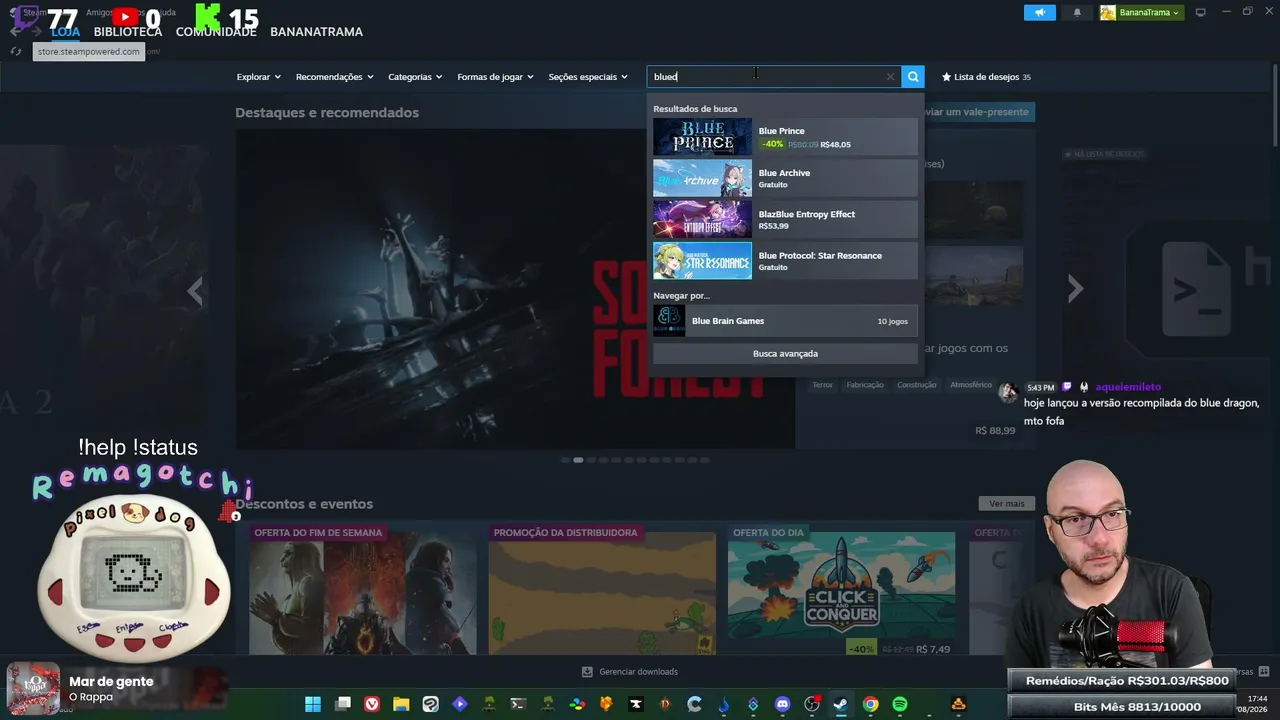Go to the previous featured carousel item
1280x720 pixels.
[195, 290]
